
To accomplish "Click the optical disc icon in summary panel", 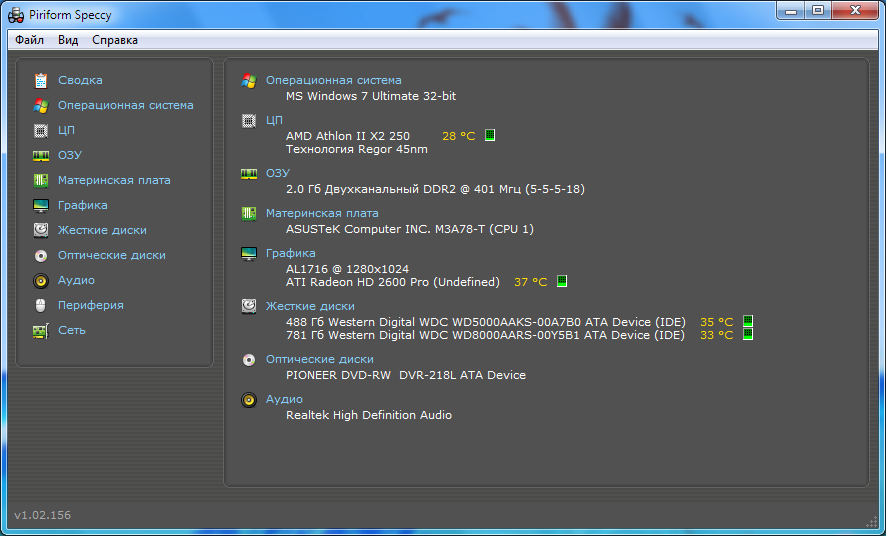I will tap(249, 359).
